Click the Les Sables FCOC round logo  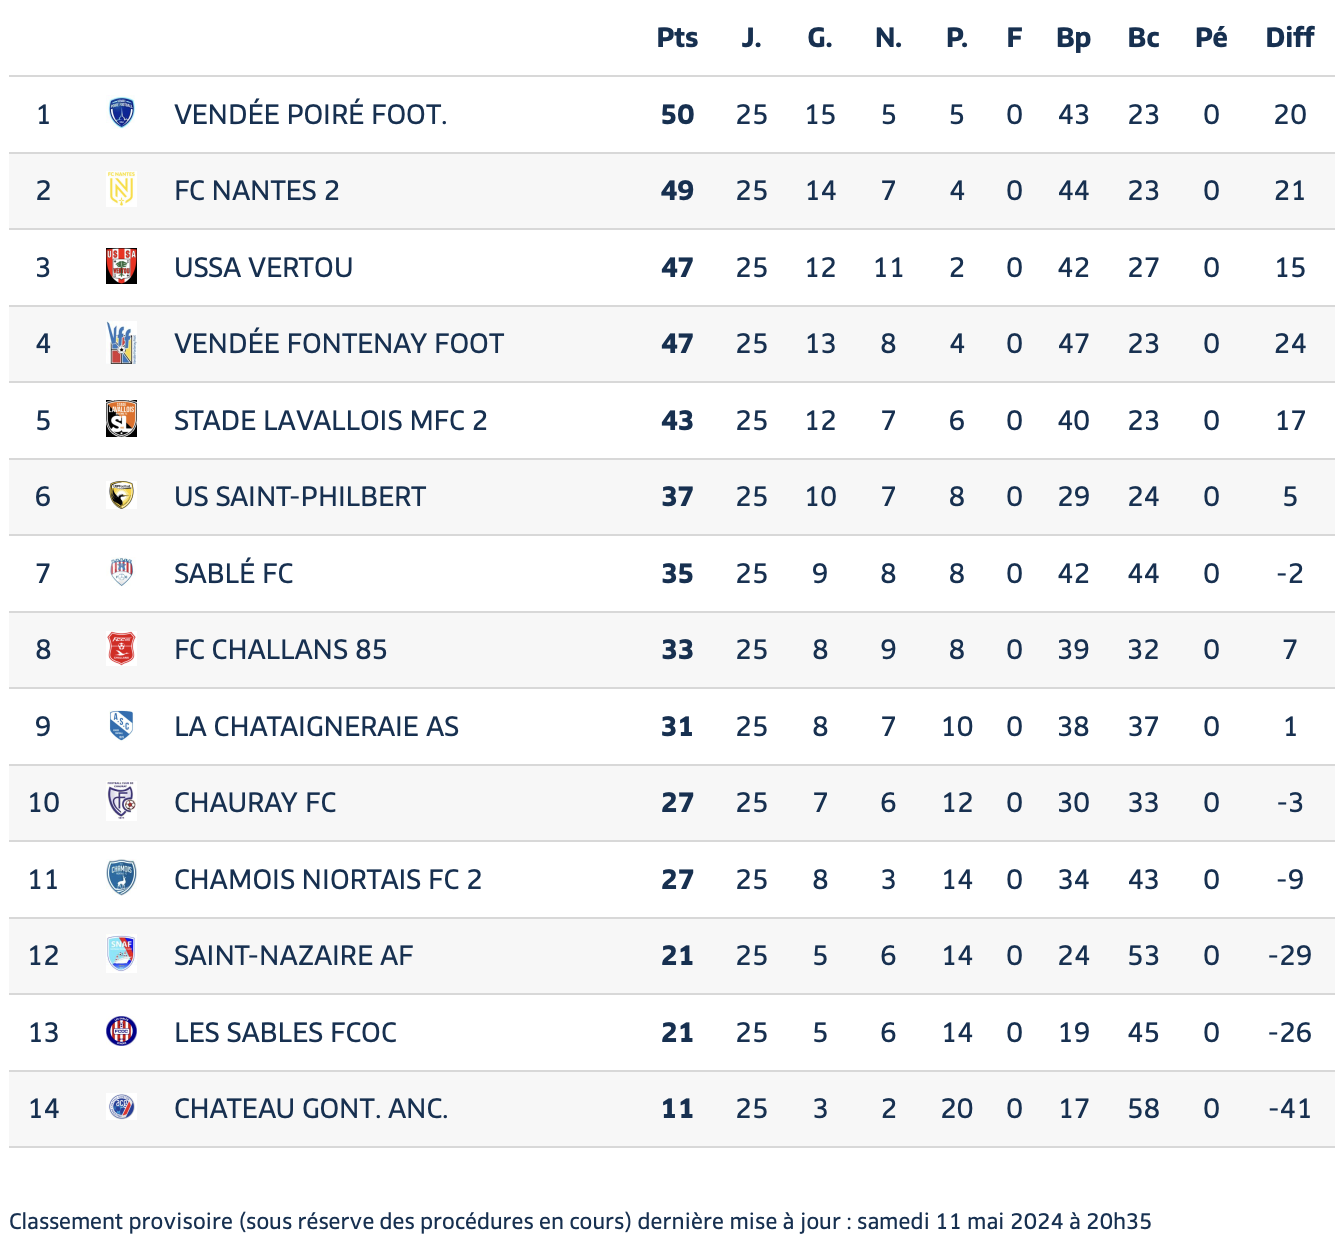click(x=121, y=1031)
